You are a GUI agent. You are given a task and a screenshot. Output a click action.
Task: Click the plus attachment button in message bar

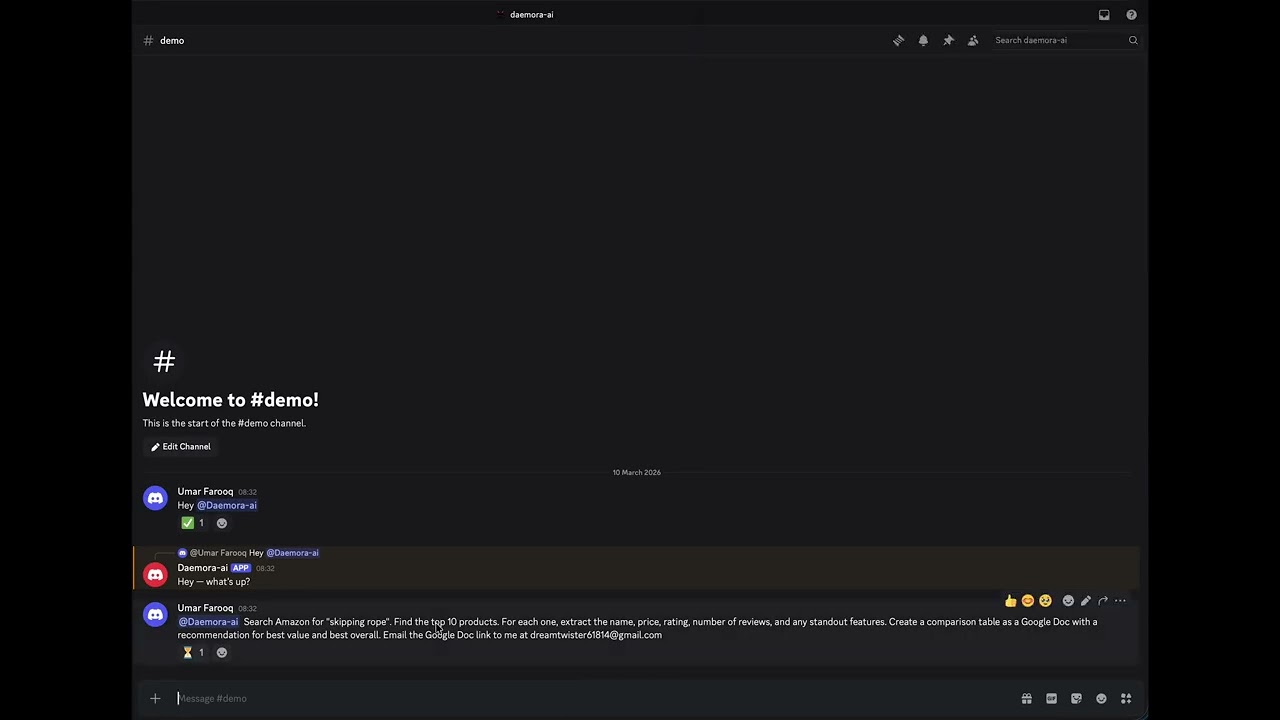click(x=155, y=698)
